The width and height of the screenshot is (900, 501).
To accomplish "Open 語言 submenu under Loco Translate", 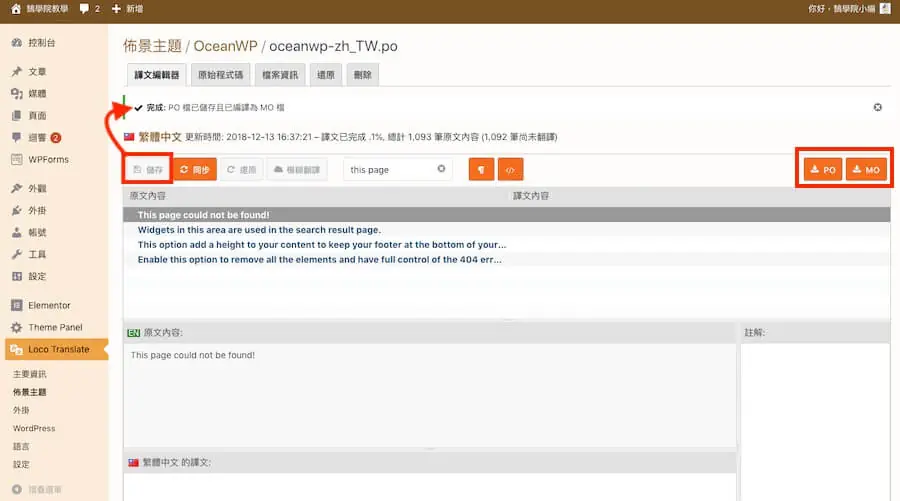I will [x=21, y=446].
